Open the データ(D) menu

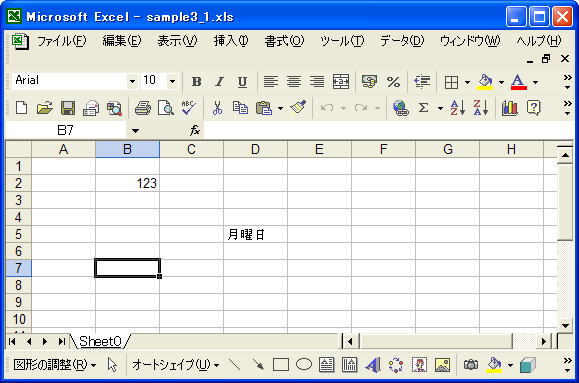point(402,41)
